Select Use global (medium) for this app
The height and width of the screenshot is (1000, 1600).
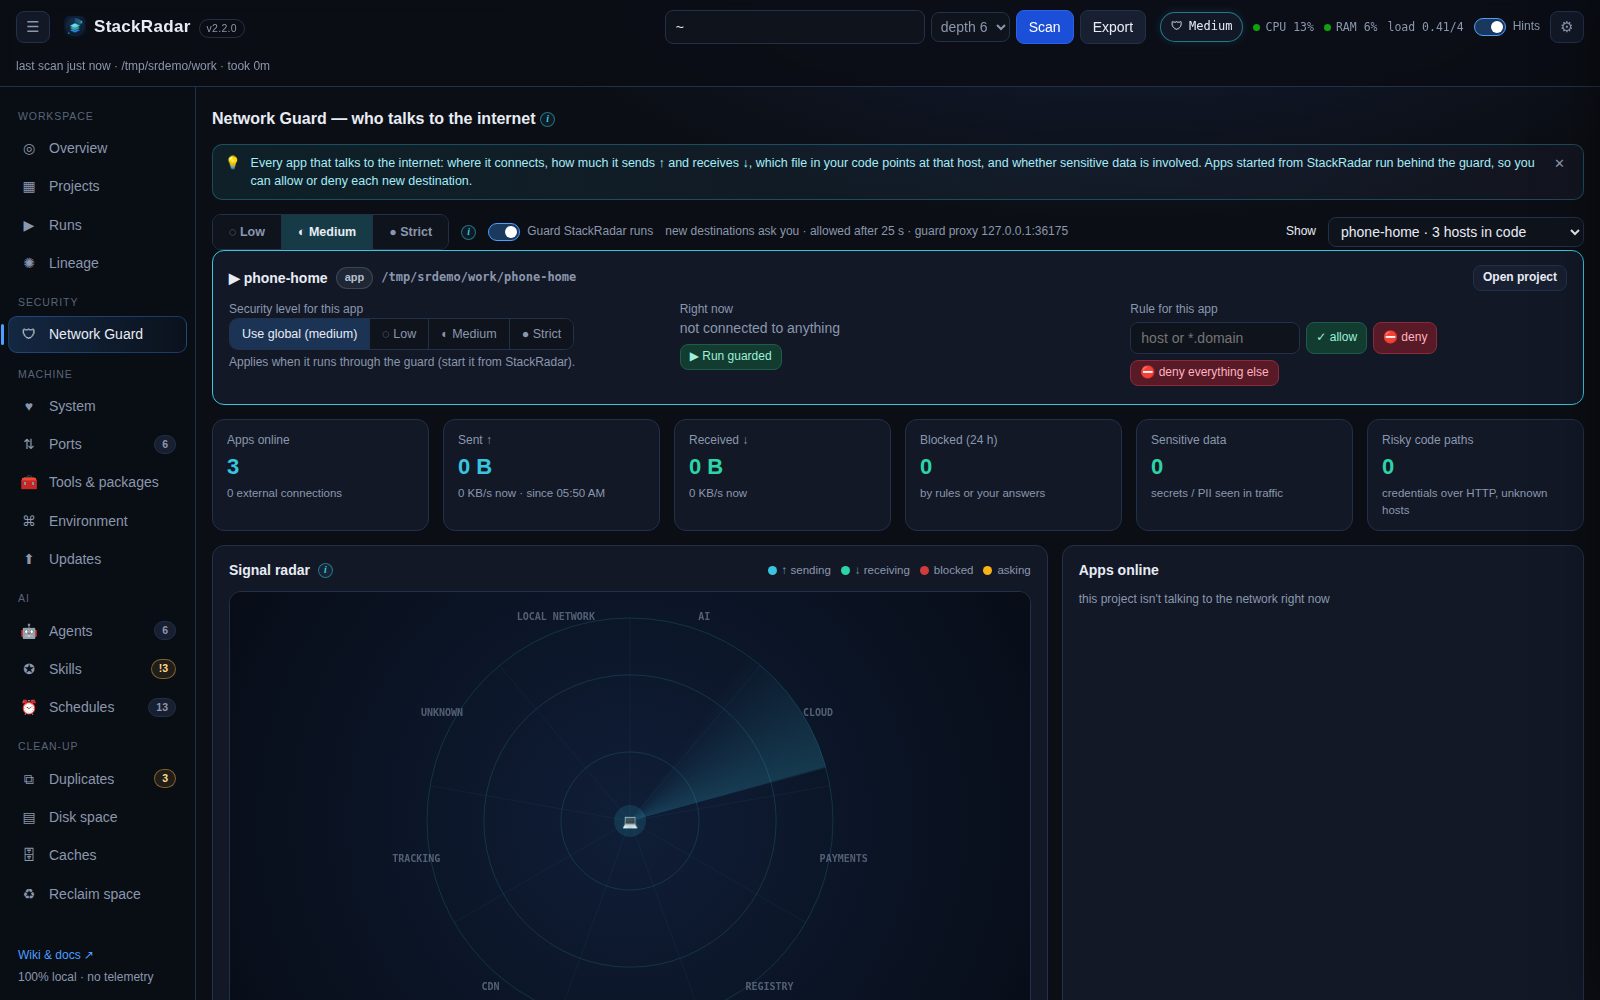pyautogui.click(x=299, y=334)
